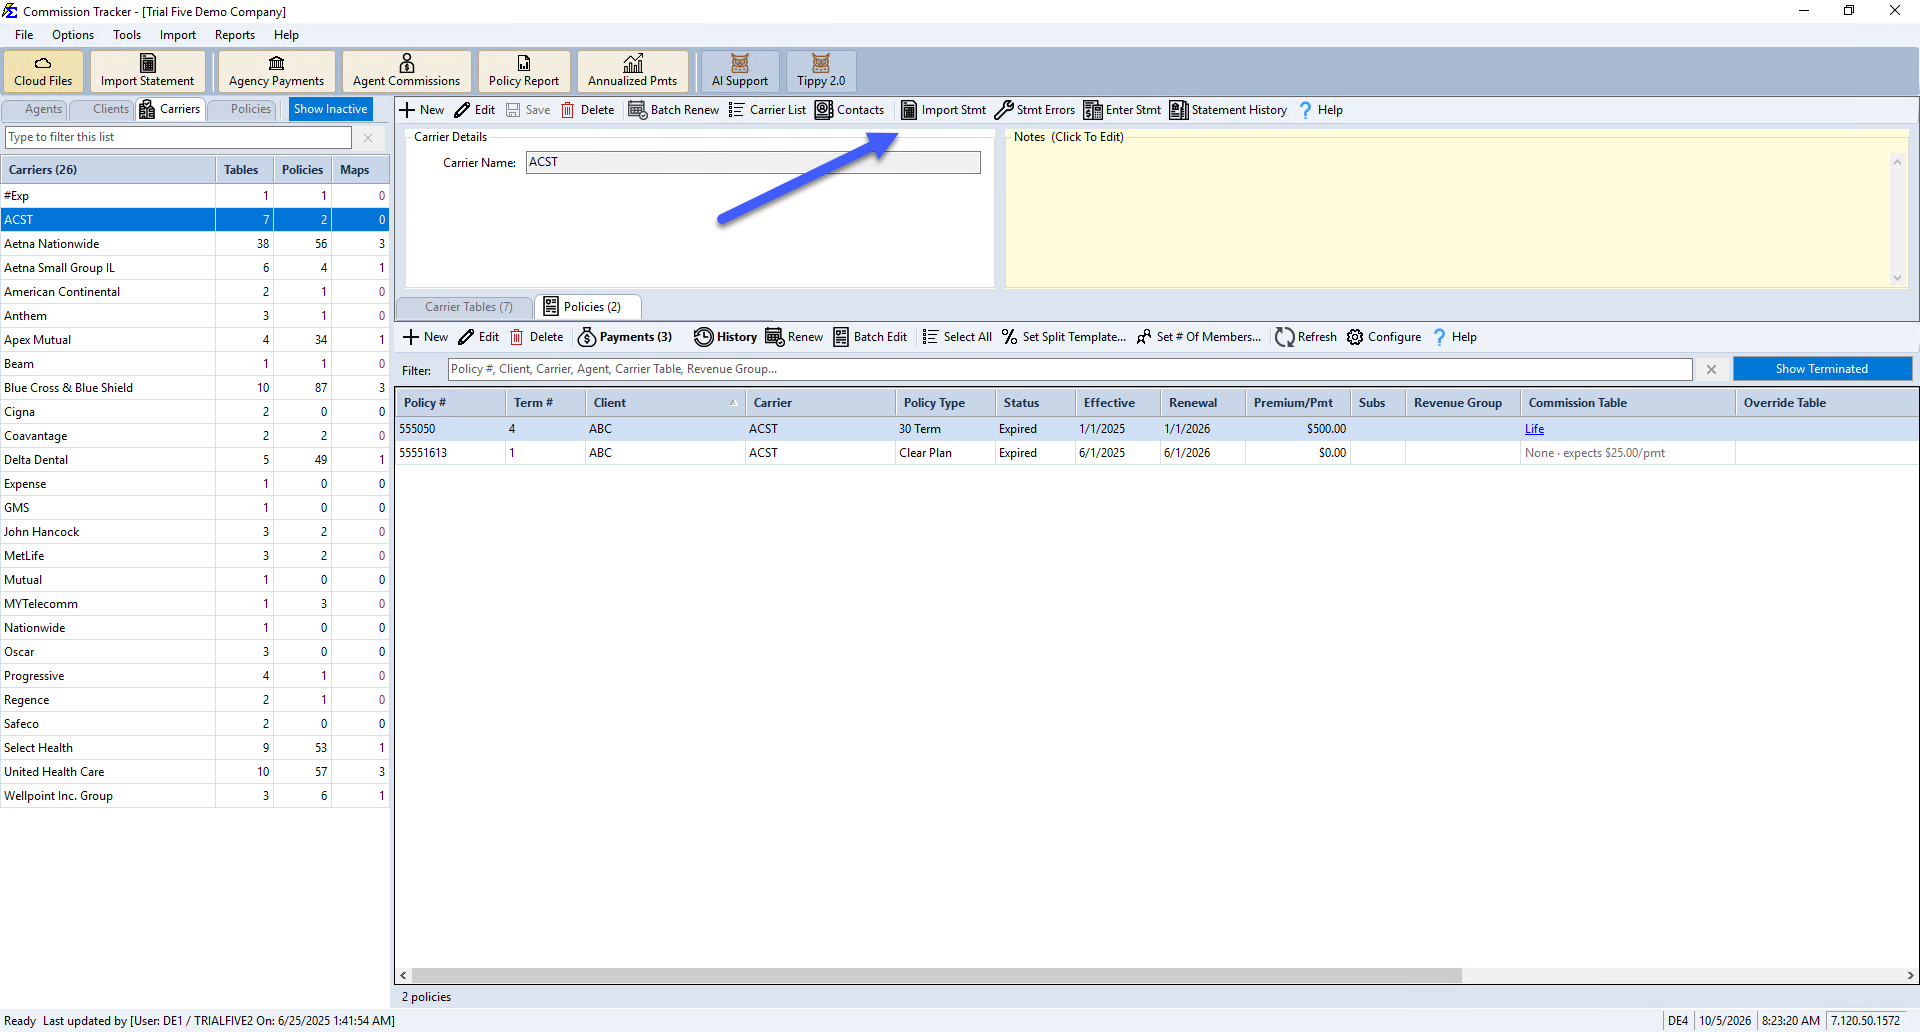Open Stmt Errors wrench tool
The height and width of the screenshot is (1032, 1920).
click(1035, 110)
